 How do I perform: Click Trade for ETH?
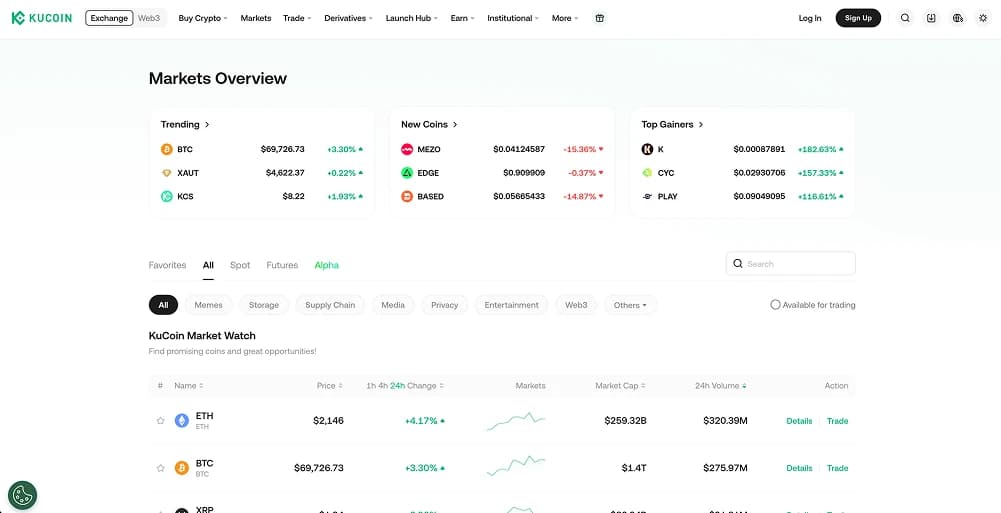838,420
